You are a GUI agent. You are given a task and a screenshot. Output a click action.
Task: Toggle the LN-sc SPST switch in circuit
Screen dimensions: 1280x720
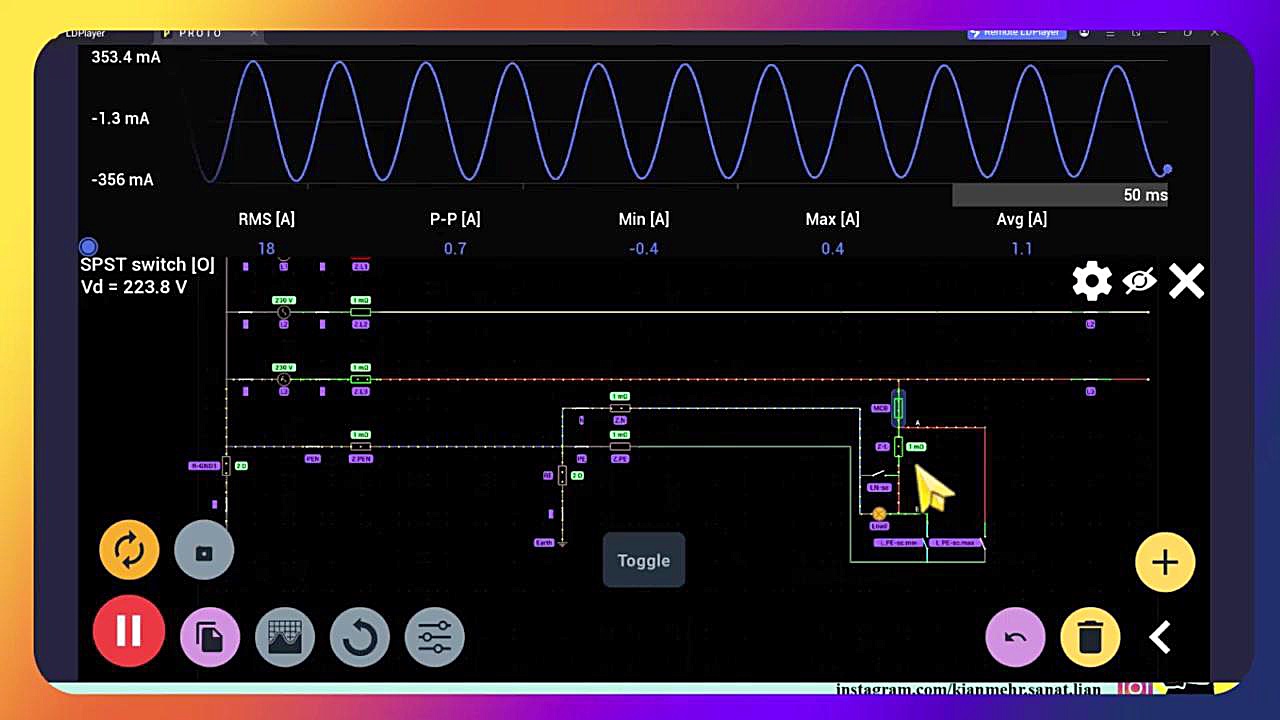tap(879, 474)
